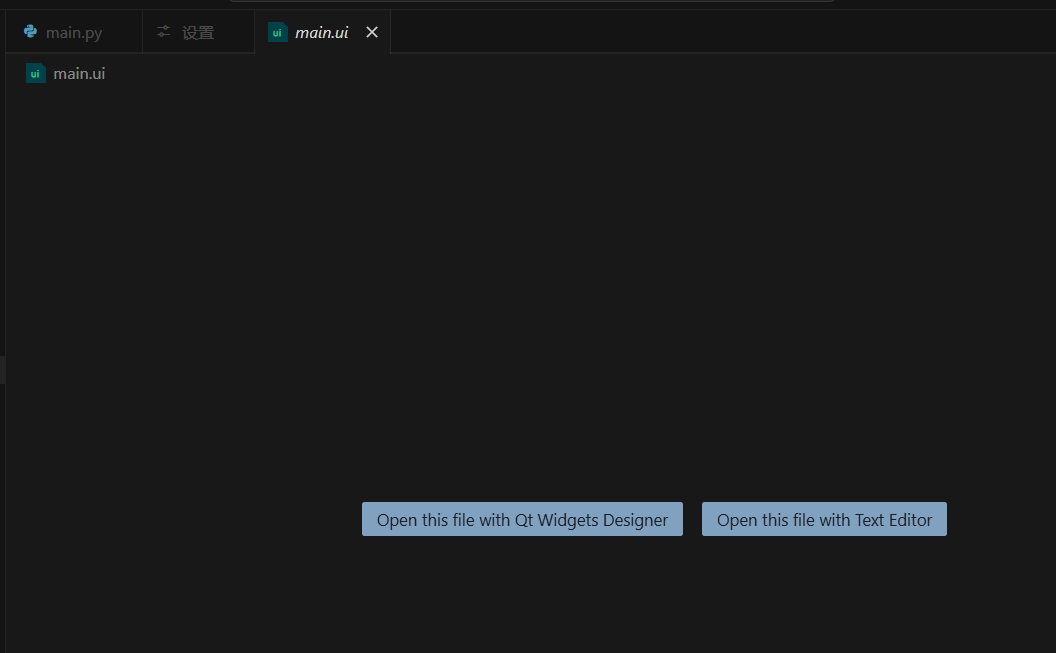Switch to the main.py tab
1056x653 pixels.
click(x=73, y=32)
